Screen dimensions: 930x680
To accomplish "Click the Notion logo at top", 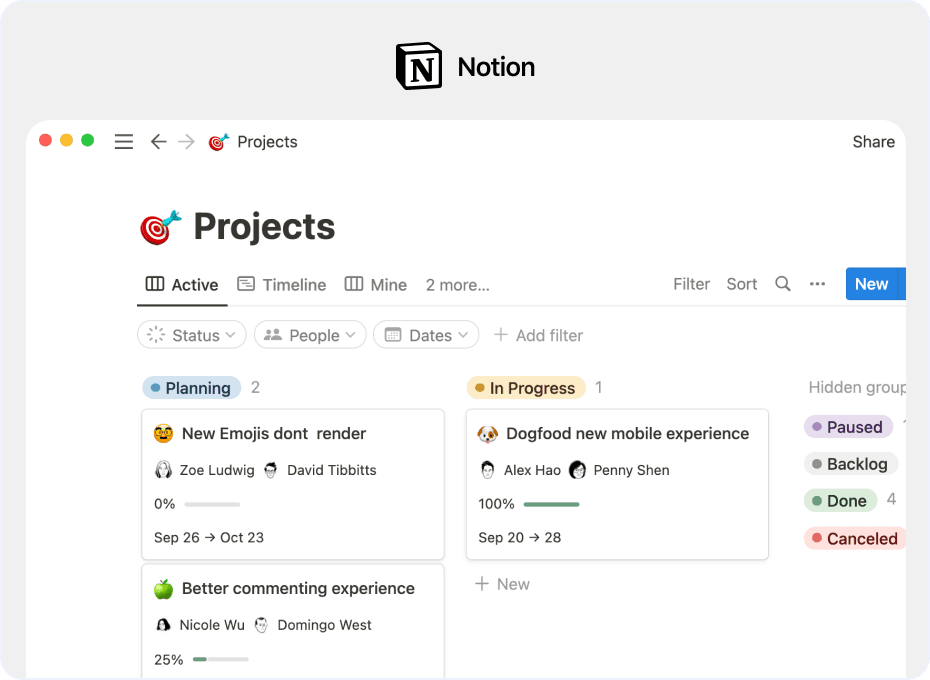I will [419, 66].
